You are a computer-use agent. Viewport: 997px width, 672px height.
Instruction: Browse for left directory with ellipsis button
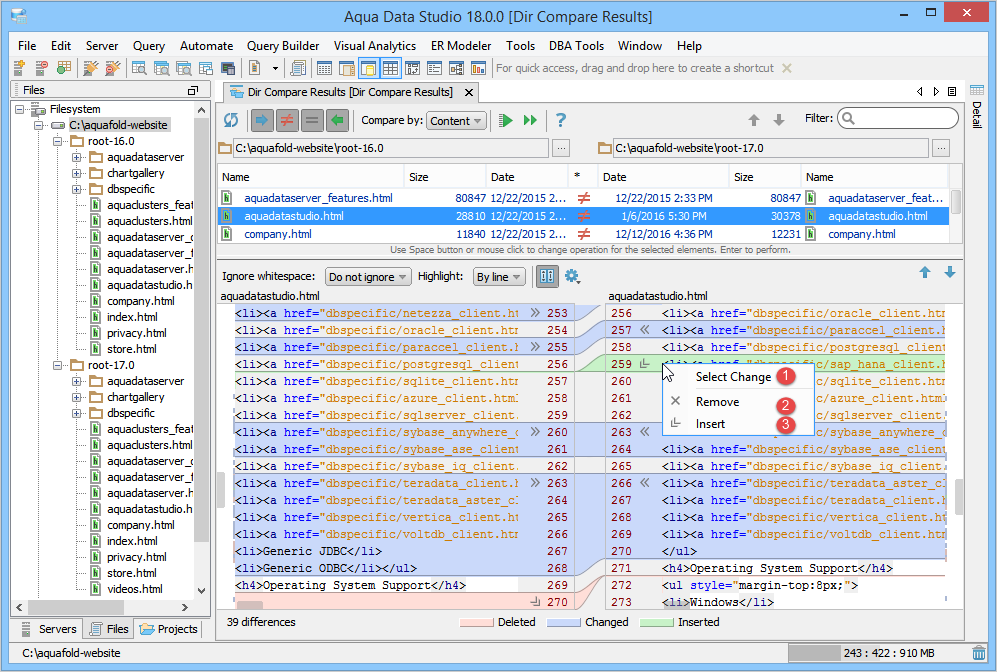tap(561, 148)
